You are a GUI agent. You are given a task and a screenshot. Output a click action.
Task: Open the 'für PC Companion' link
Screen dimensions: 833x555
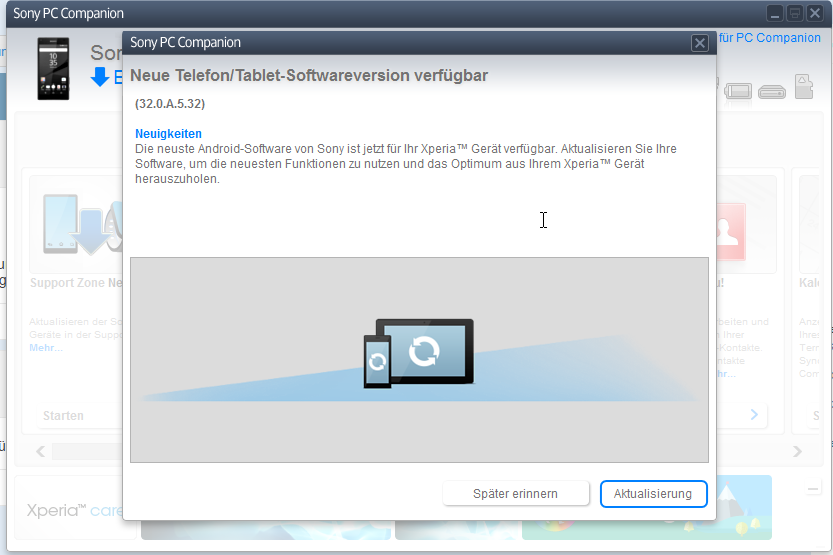pyautogui.click(x=769, y=38)
